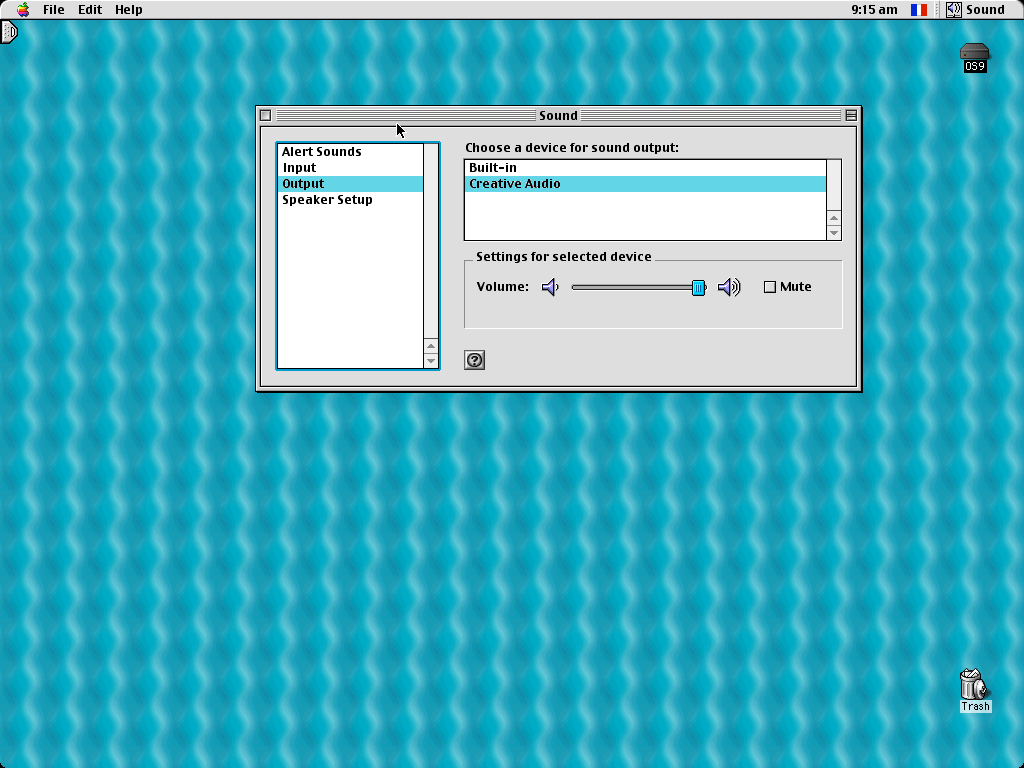Open the Edit menu

click(89, 9)
